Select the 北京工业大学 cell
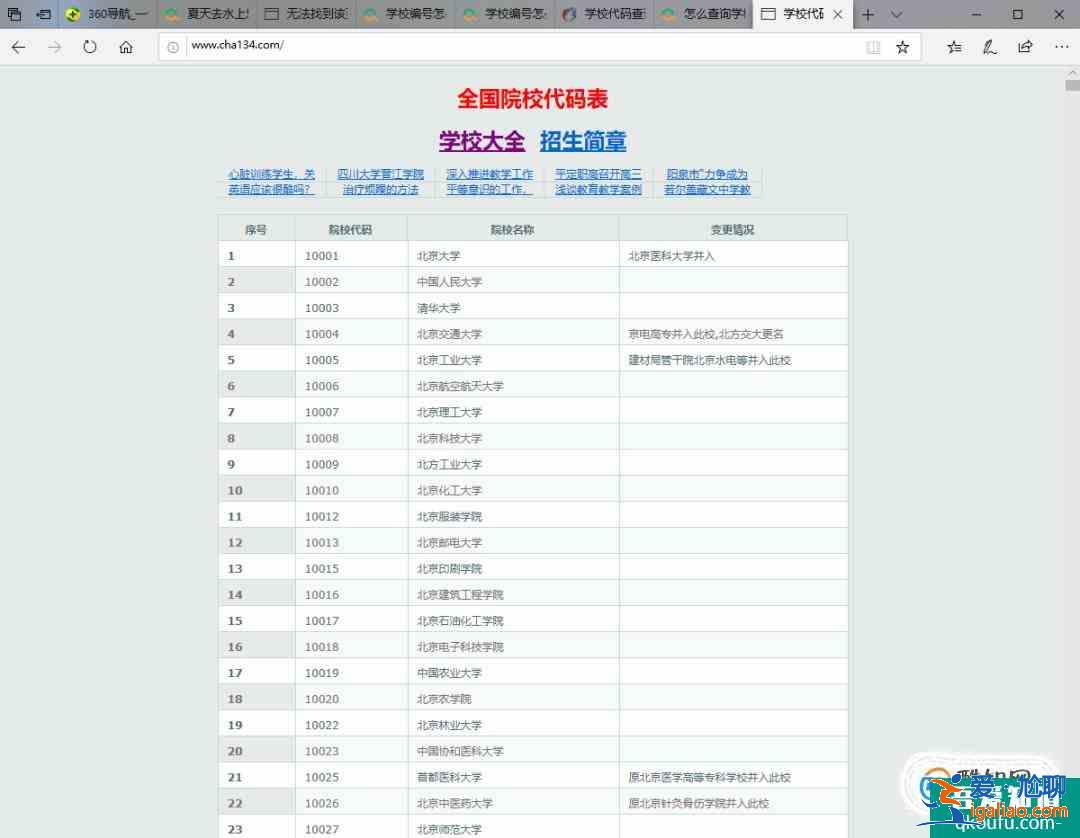 tap(512, 360)
